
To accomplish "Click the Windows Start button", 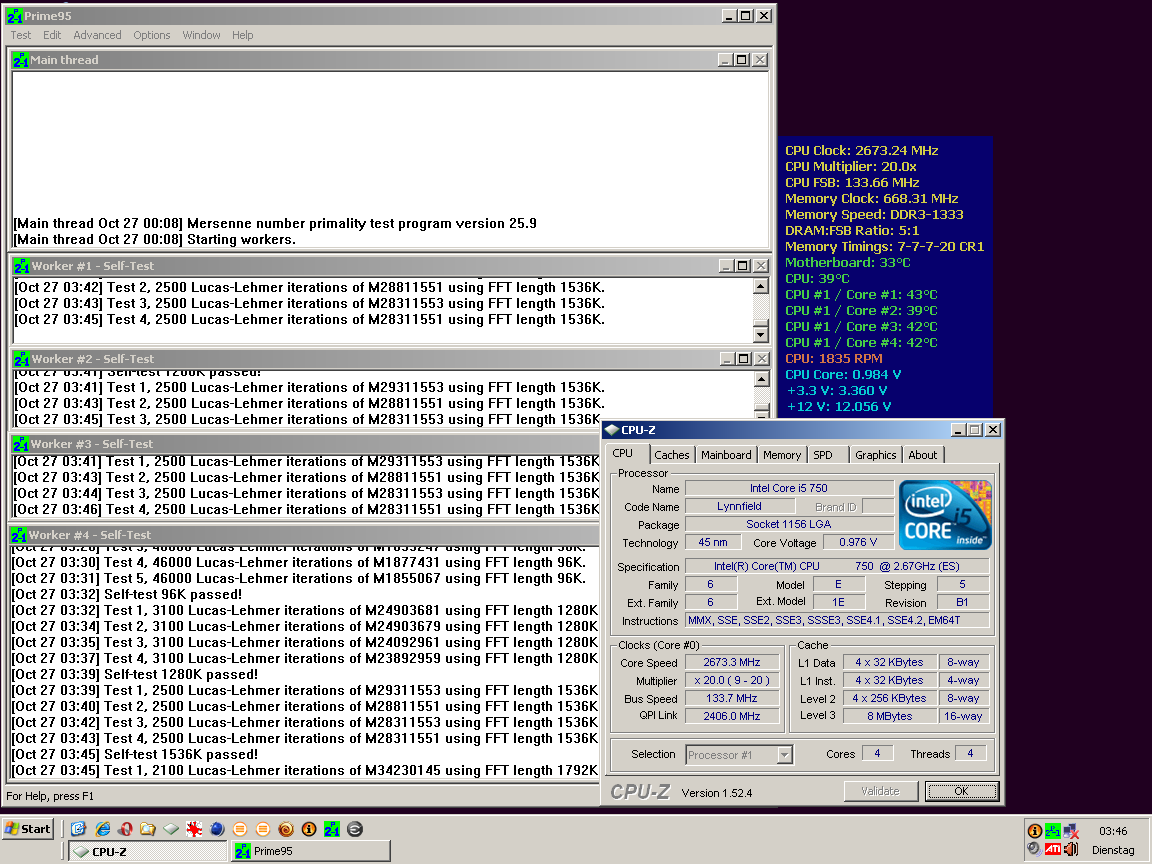I will 28,829.
